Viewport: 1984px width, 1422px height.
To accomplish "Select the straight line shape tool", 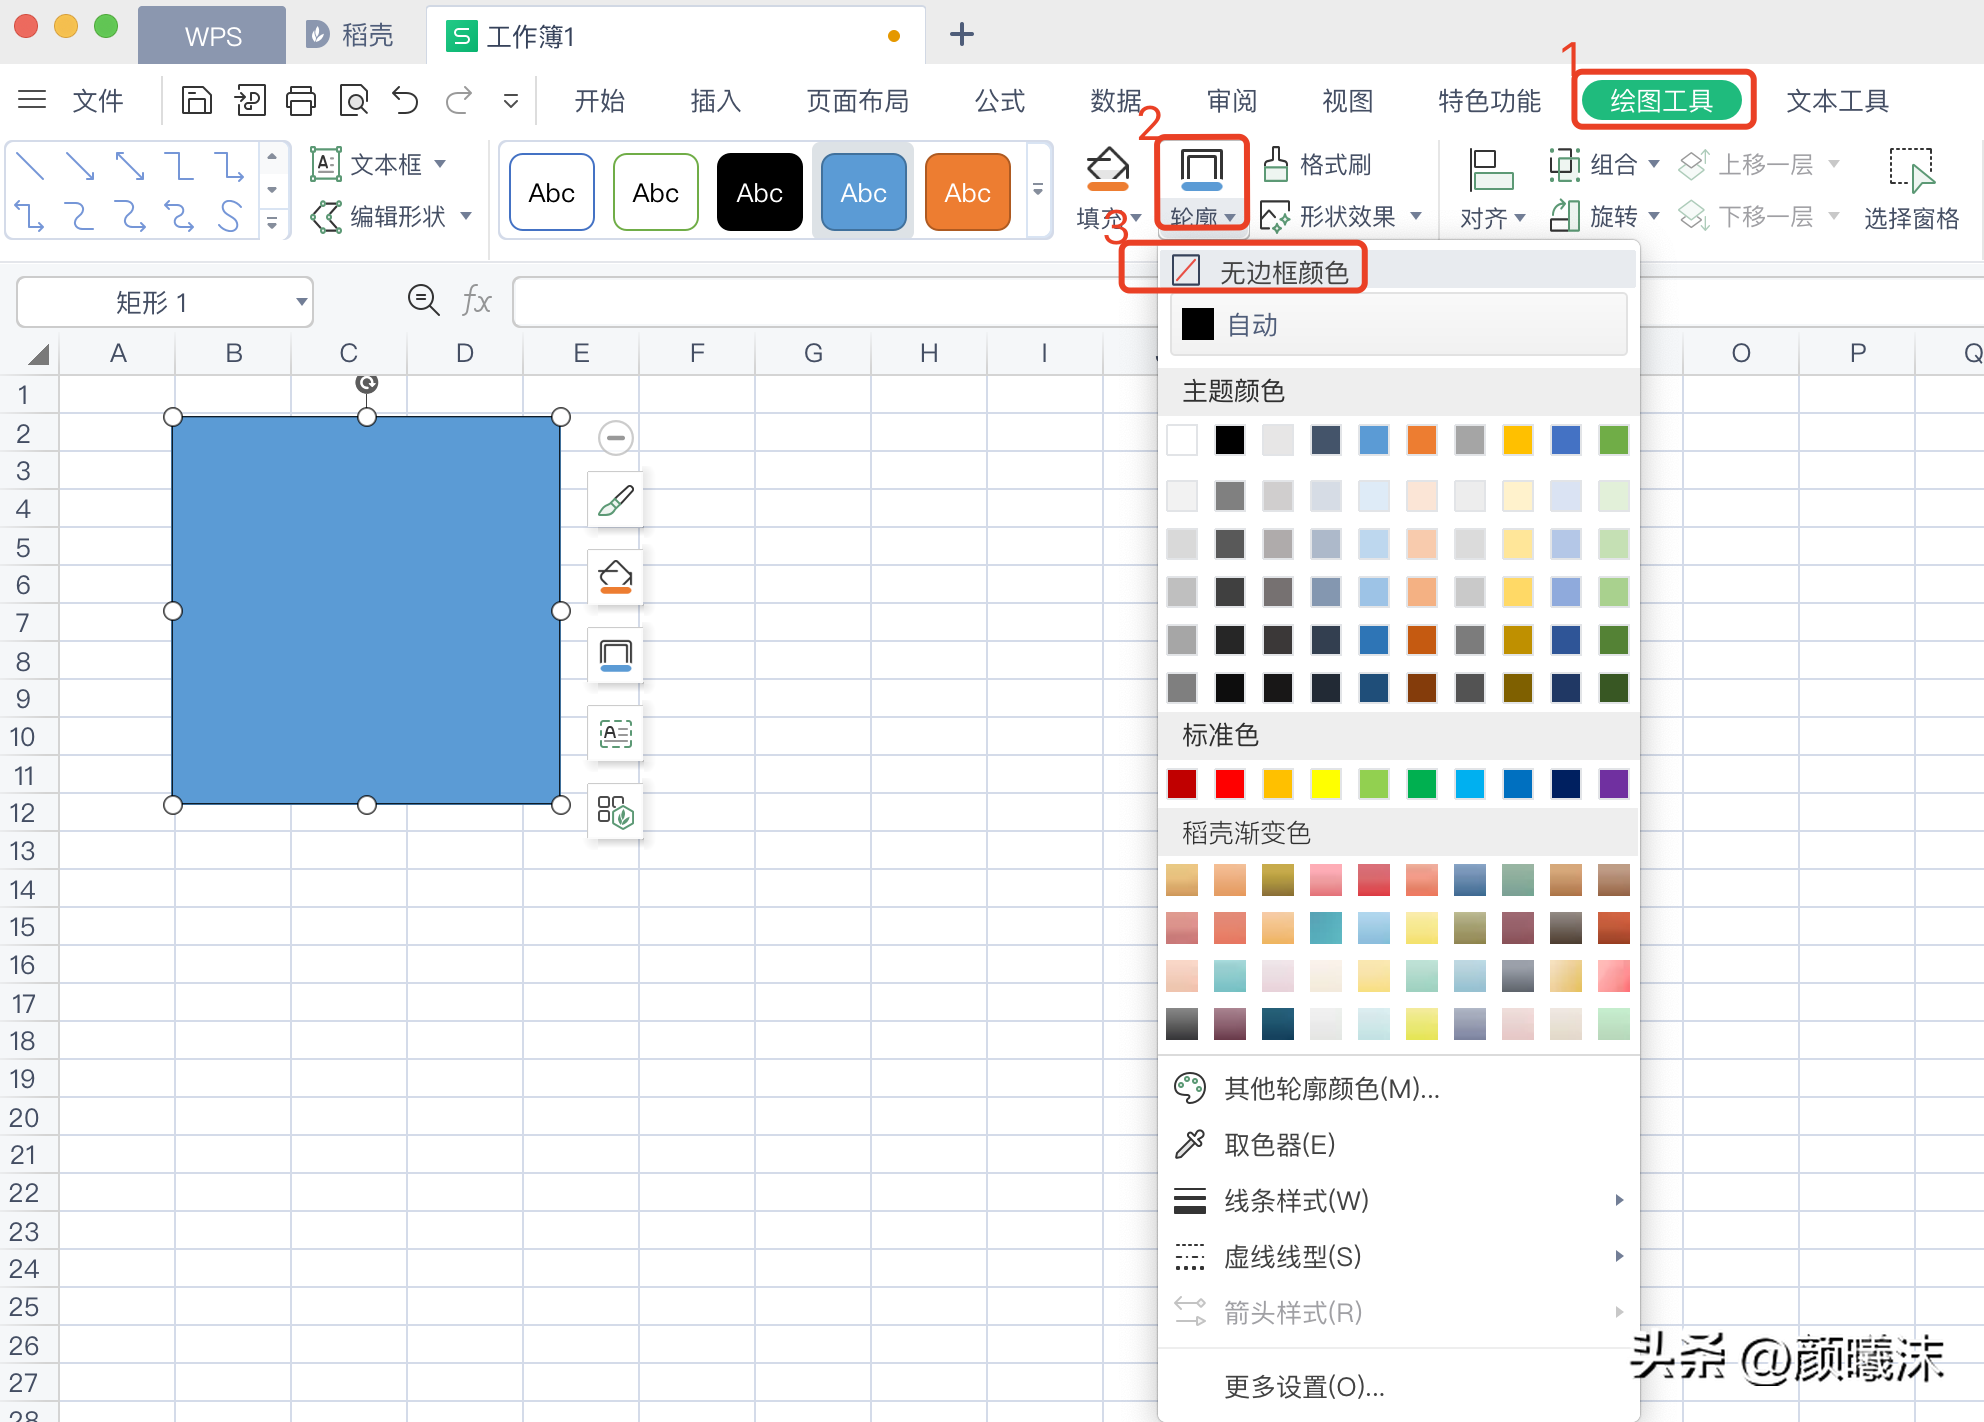I will [x=30, y=165].
